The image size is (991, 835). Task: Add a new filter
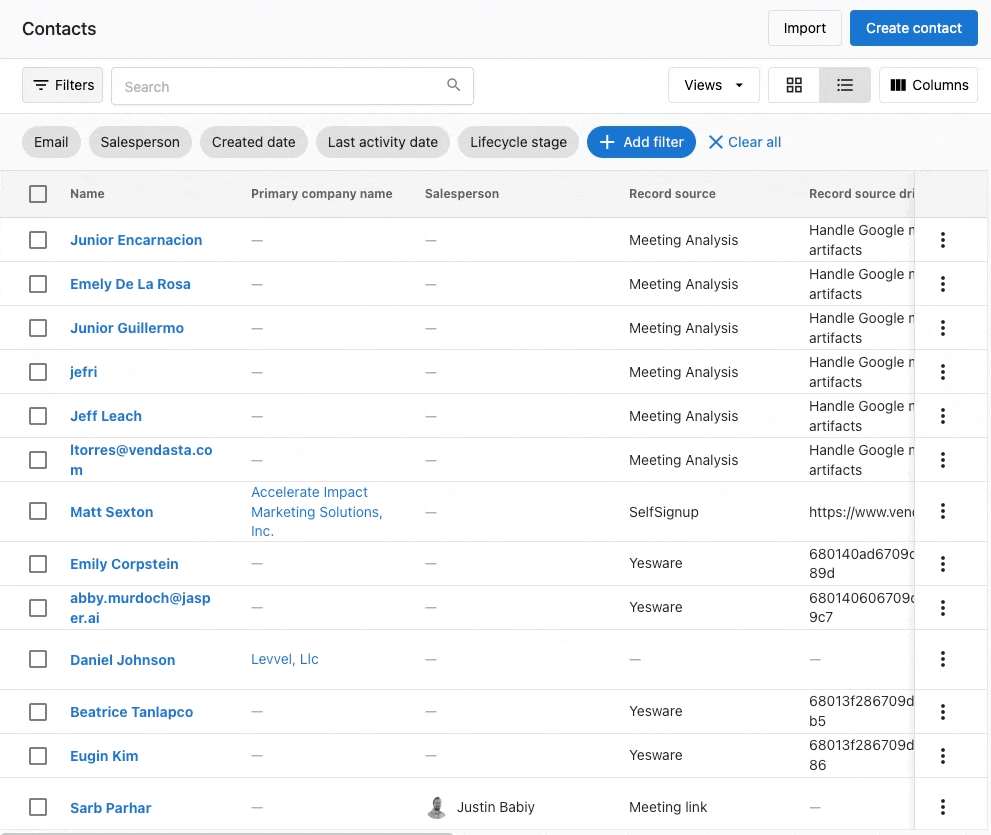(641, 142)
